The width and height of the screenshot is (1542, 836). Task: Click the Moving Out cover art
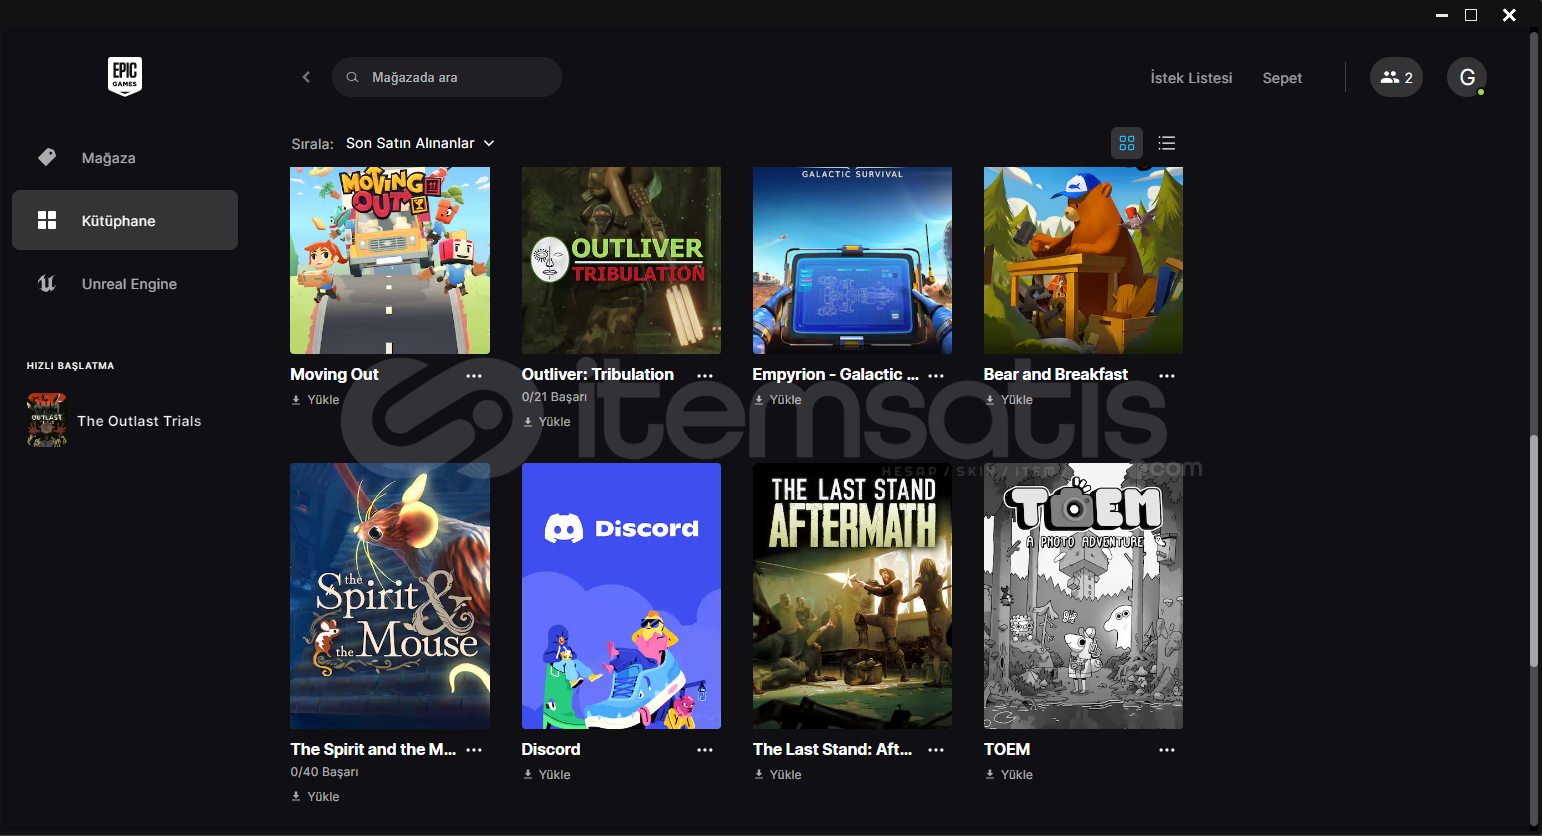pos(390,260)
